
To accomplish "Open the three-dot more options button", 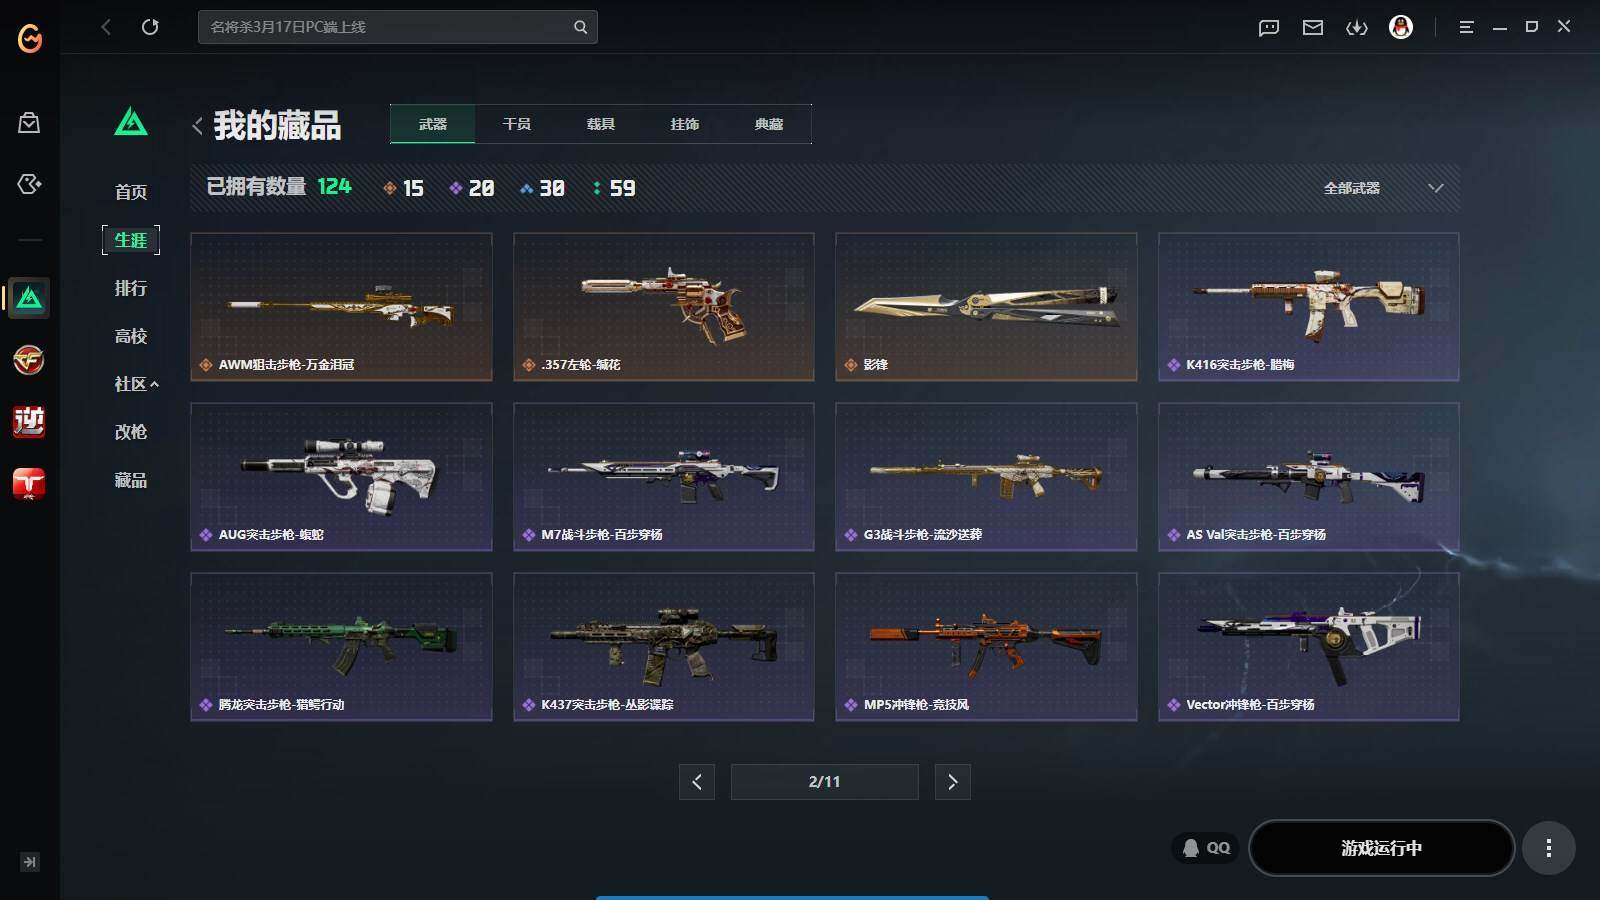I will tap(1549, 848).
